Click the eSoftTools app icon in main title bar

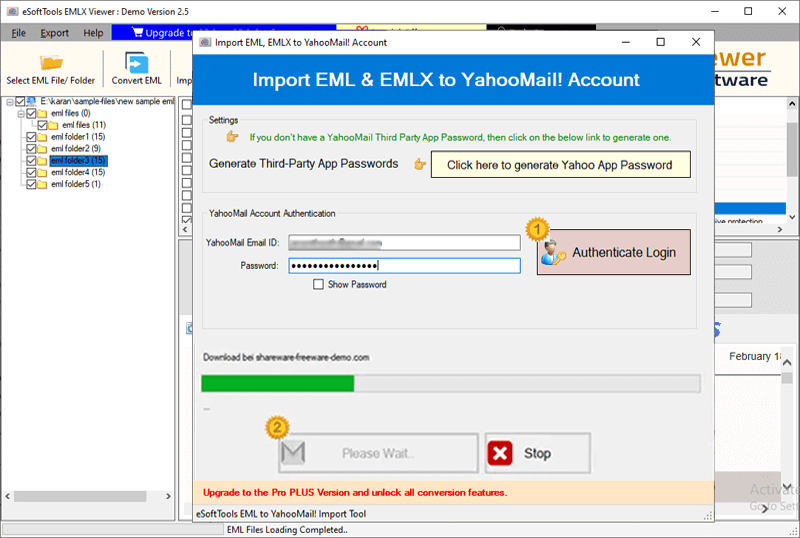coord(13,11)
